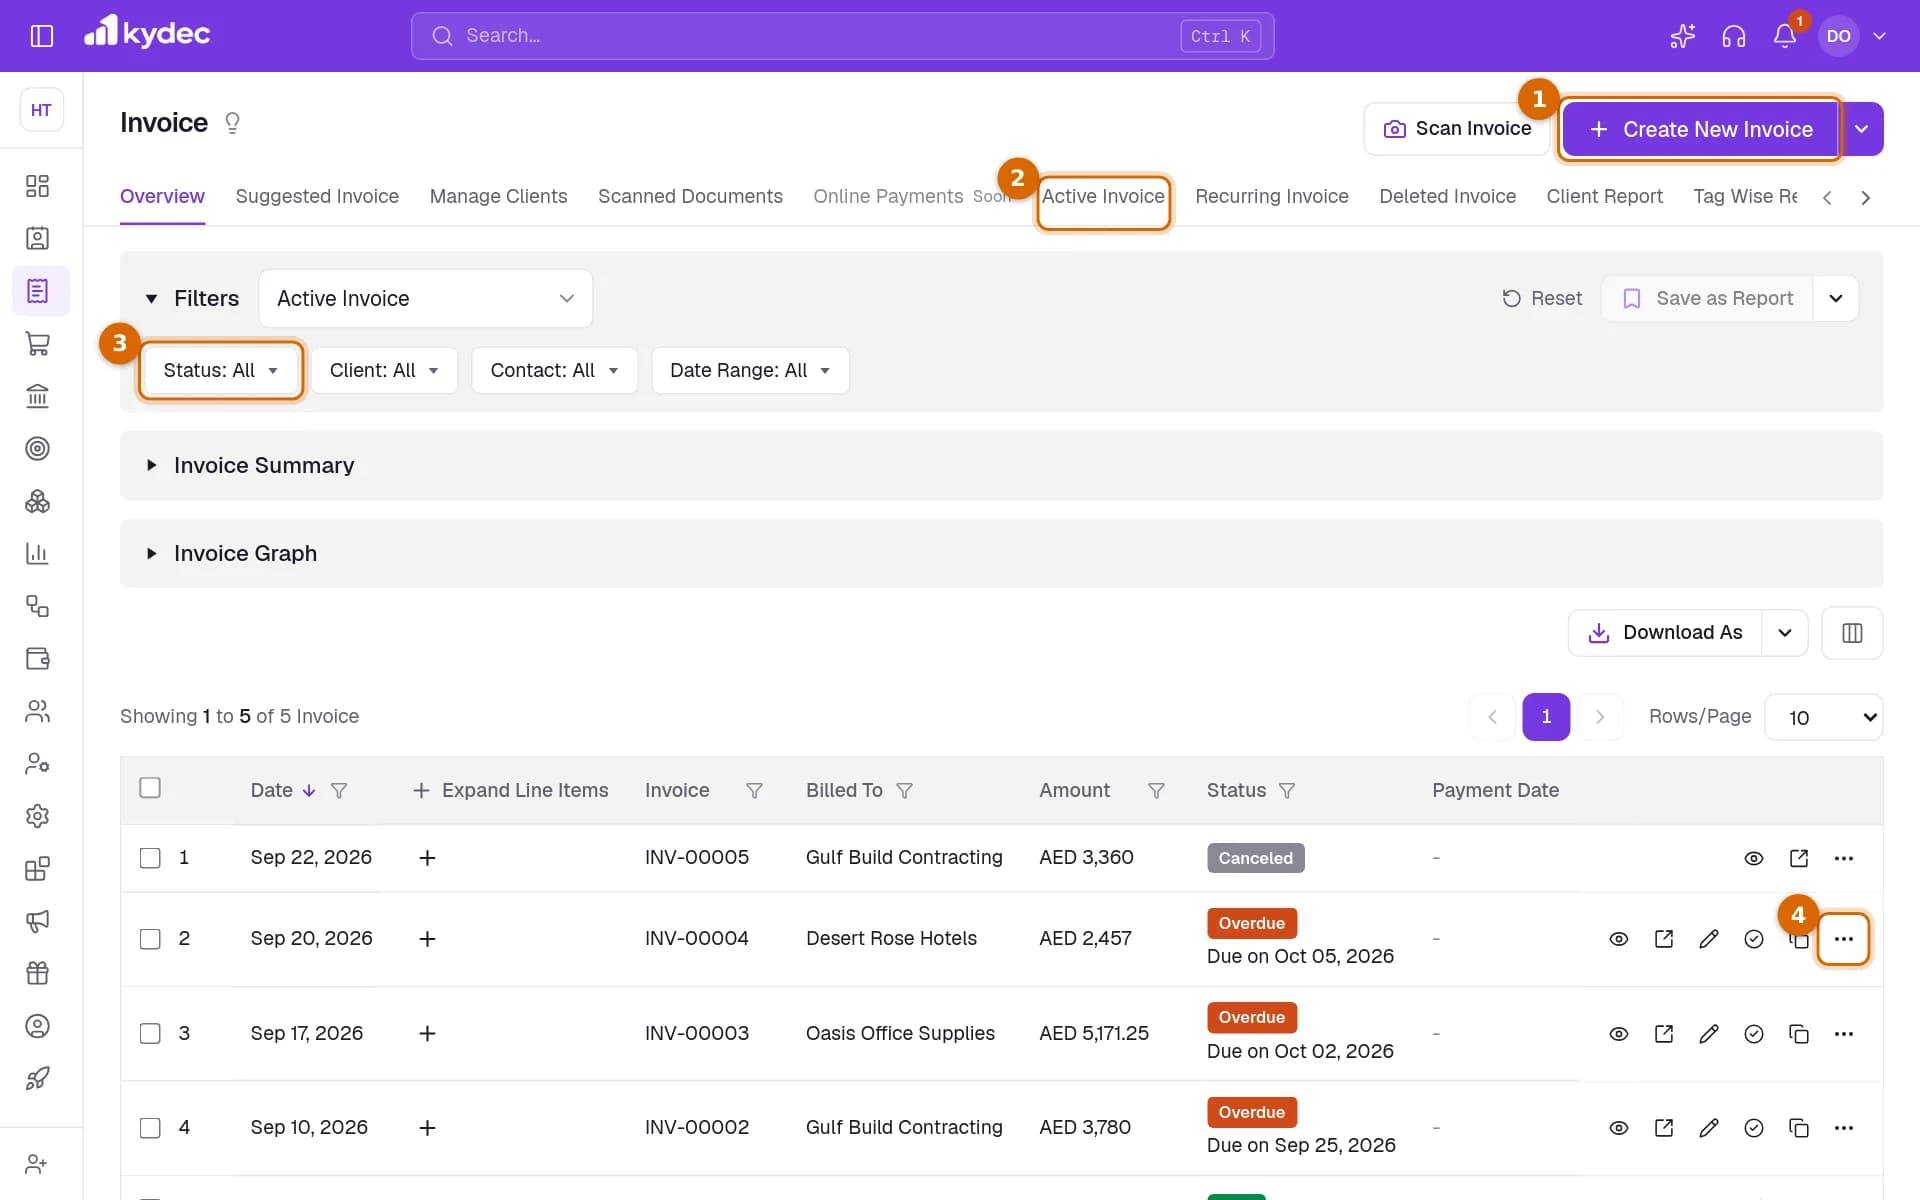The image size is (1920, 1200).
Task: Edit invoice INV-00004 with pencil icon
Action: [x=1709, y=939]
